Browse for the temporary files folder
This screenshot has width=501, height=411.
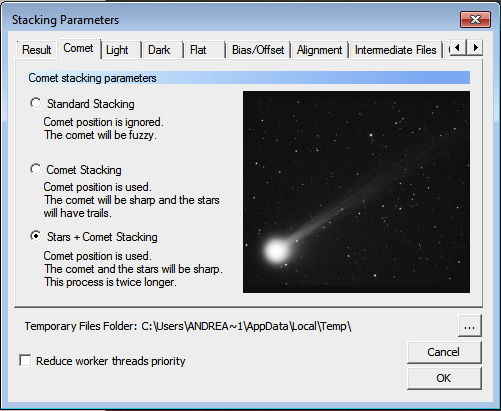click(469, 326)
